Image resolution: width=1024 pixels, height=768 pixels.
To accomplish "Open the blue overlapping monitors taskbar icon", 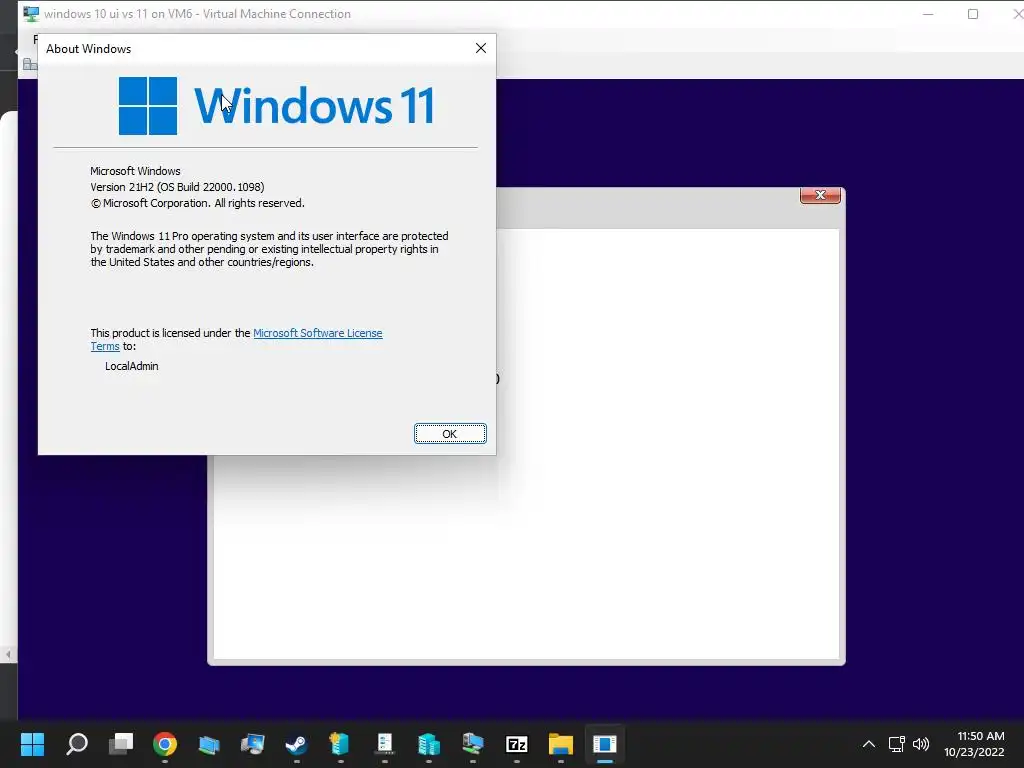I will coord(209,744).
